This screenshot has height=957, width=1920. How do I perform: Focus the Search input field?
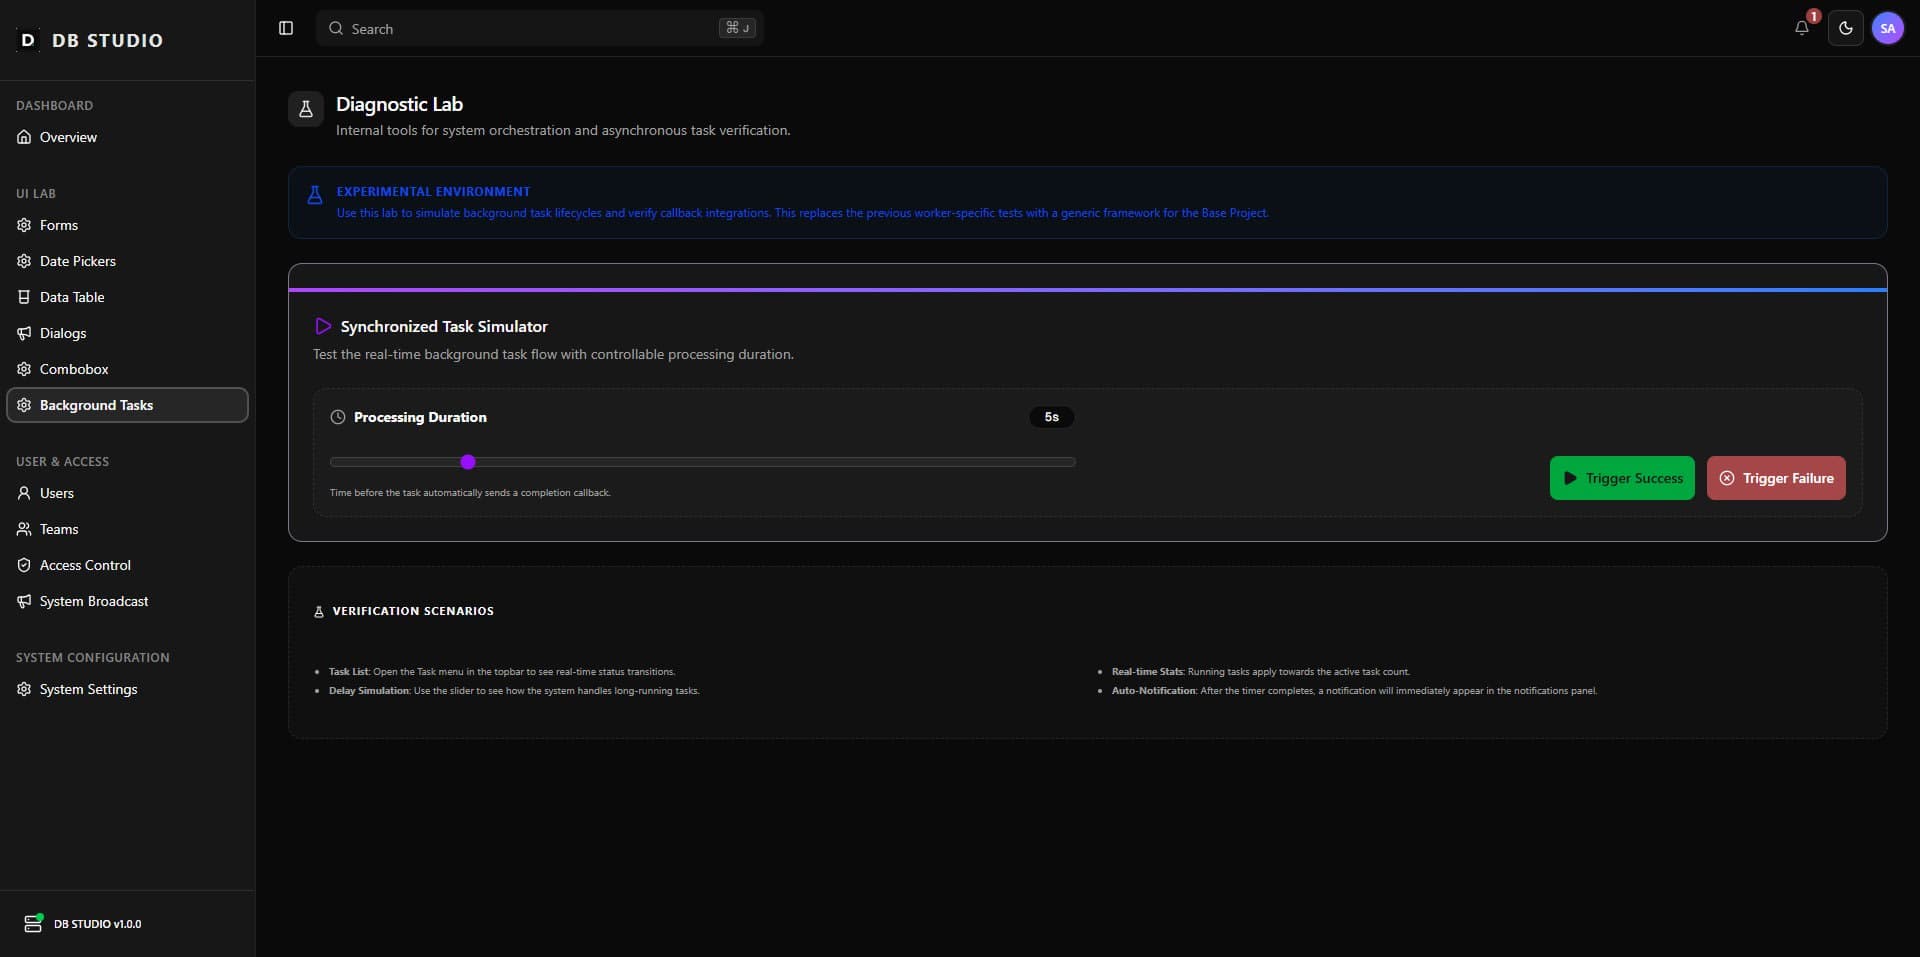pyautogui.click(x=530, y=29)
